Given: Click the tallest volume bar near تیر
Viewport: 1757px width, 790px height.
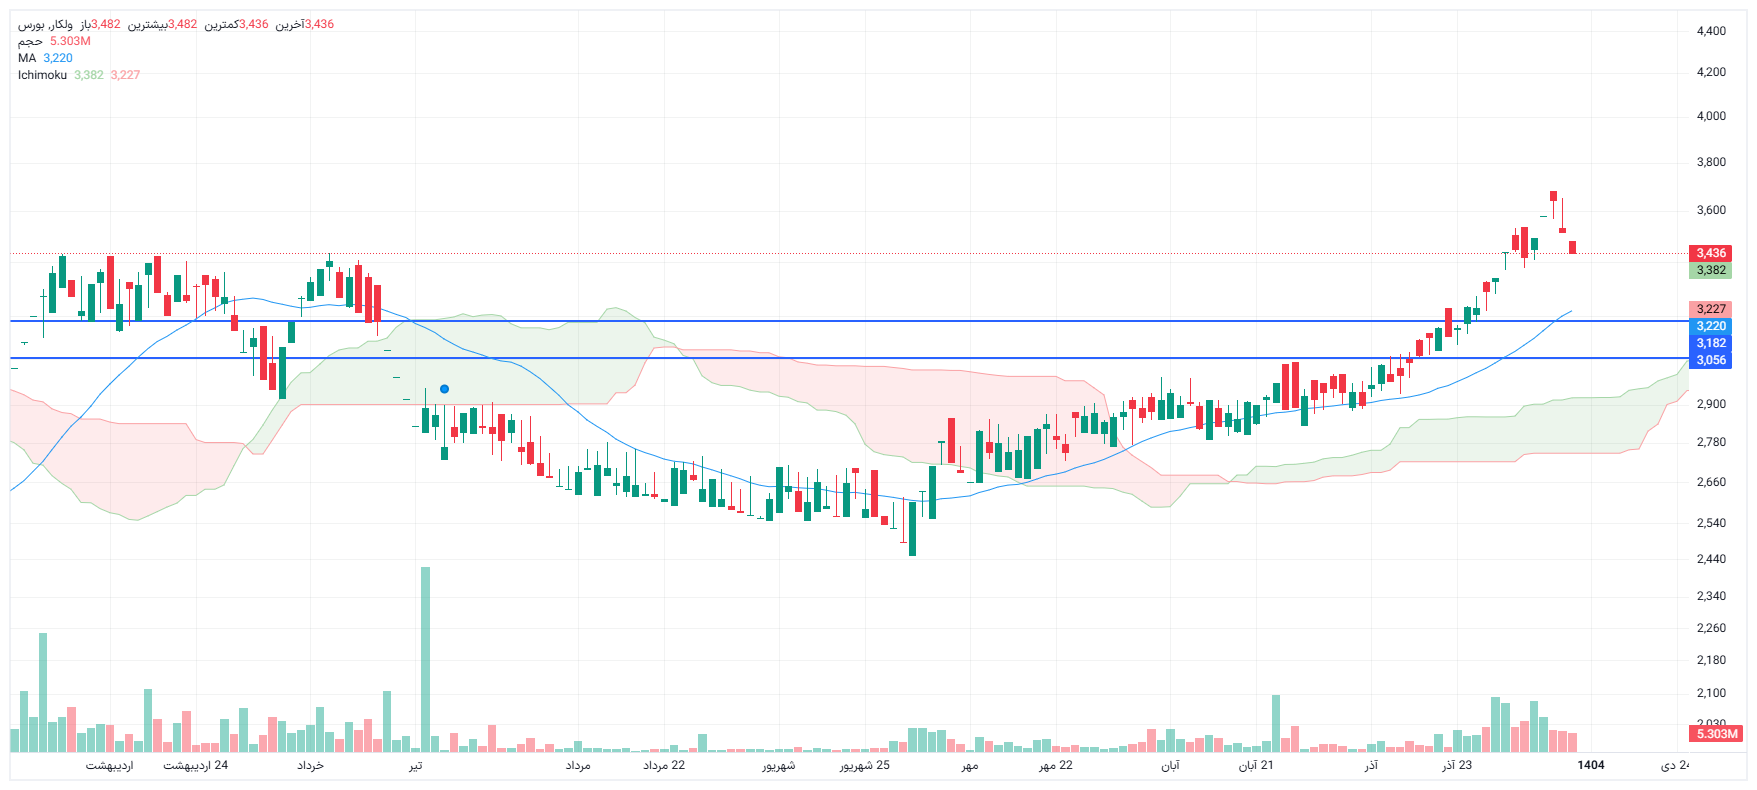Looking at the screenshot, I should tap(425, 660).
